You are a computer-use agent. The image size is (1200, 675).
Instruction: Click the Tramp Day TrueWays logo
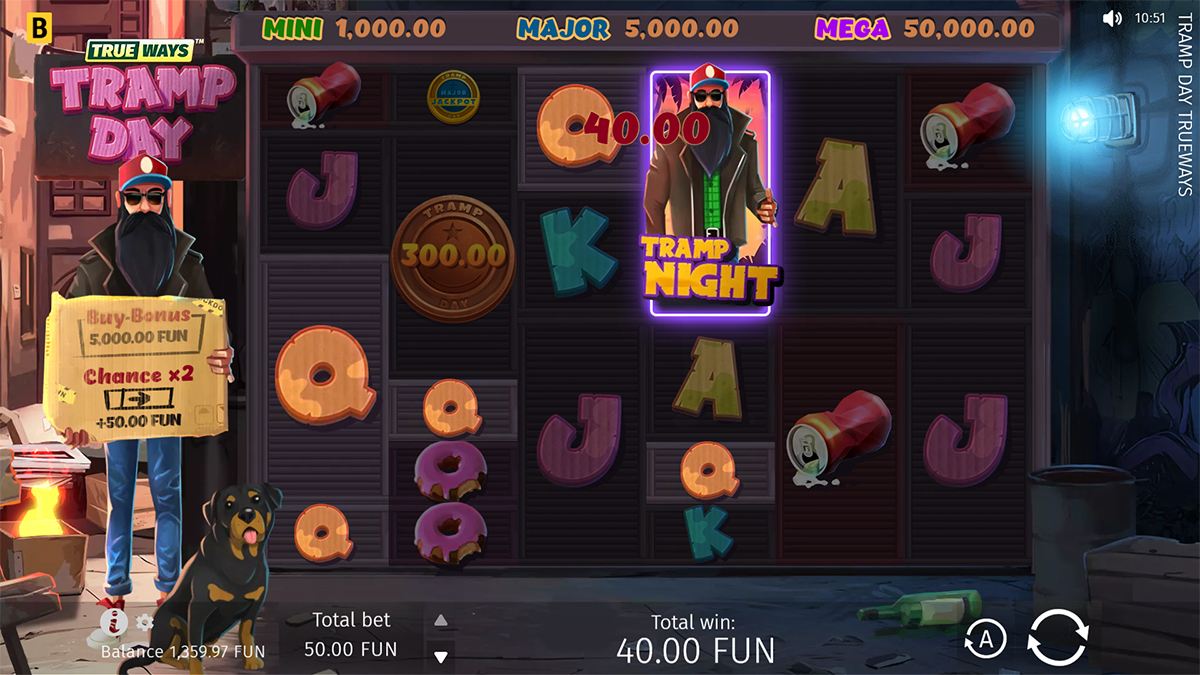click(x=138, y=100)
